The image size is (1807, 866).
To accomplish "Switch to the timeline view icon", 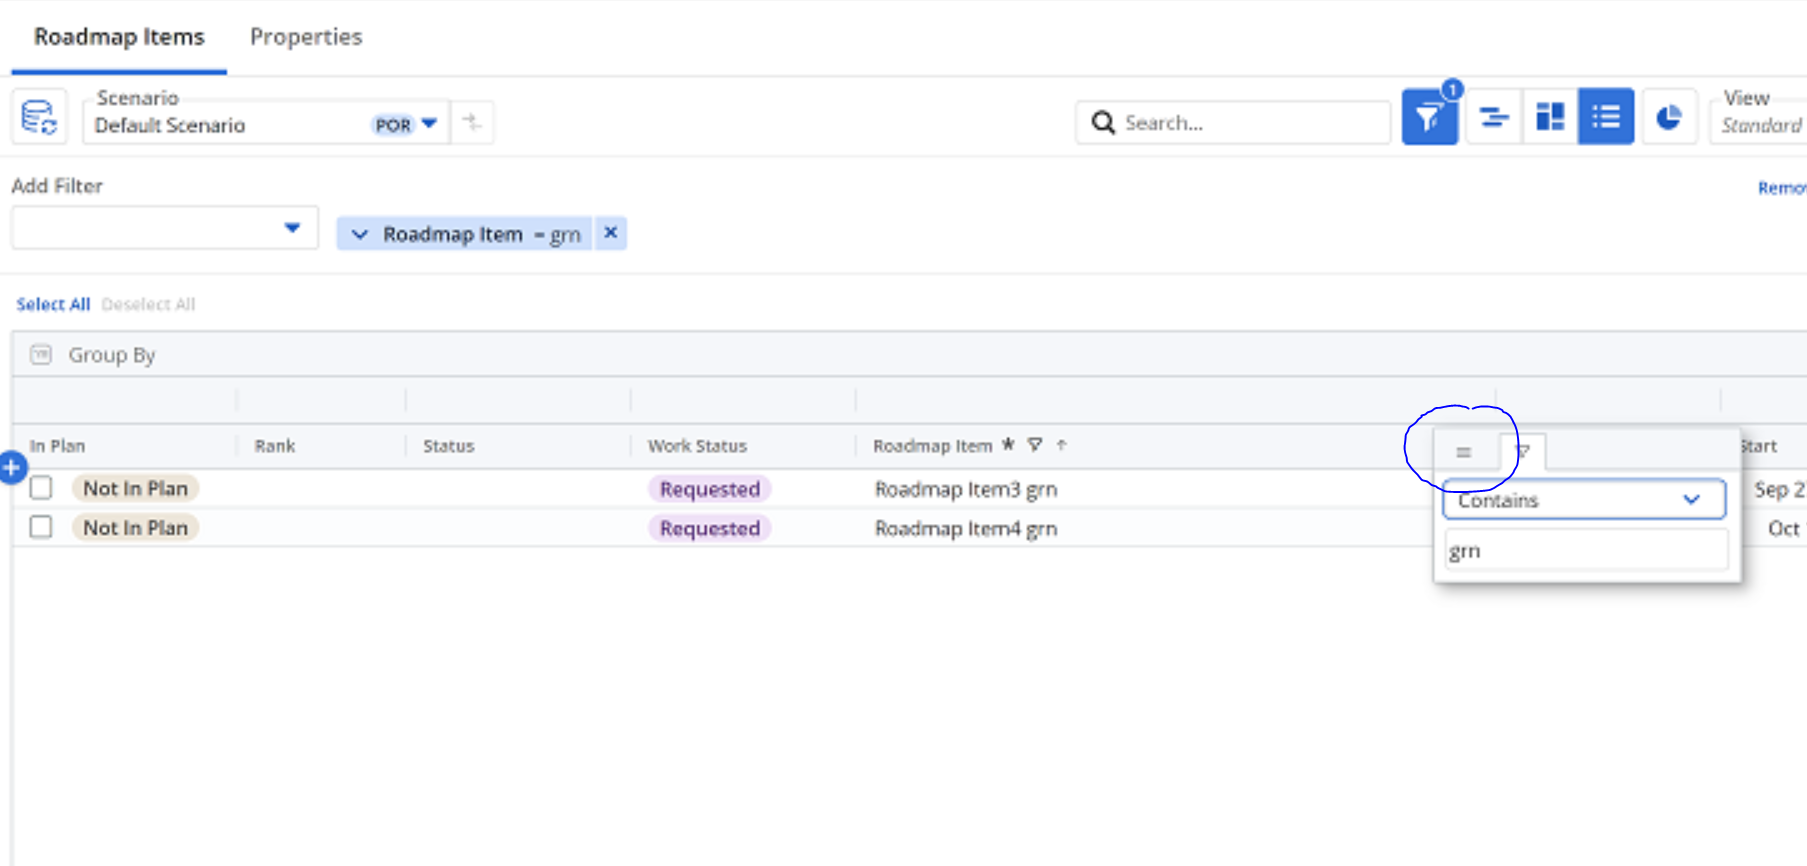I will coord(1493,118).
